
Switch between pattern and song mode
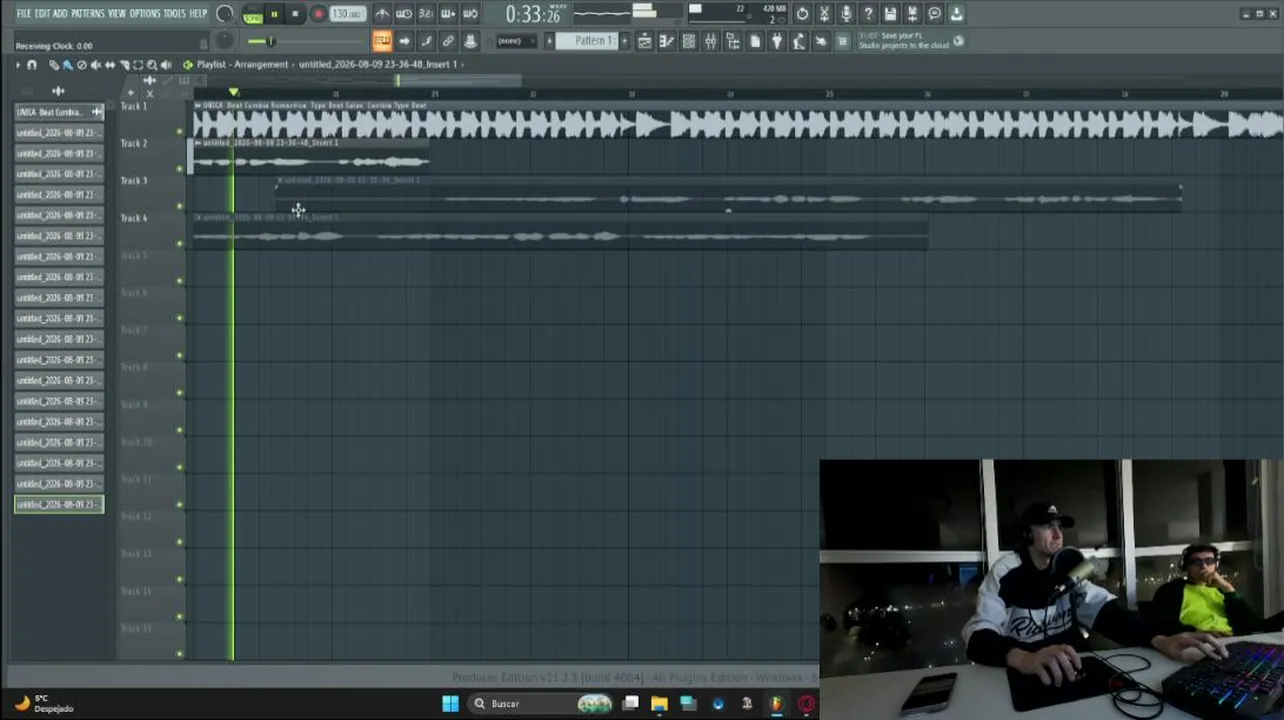pyautogui.click(x=252, y=14)
